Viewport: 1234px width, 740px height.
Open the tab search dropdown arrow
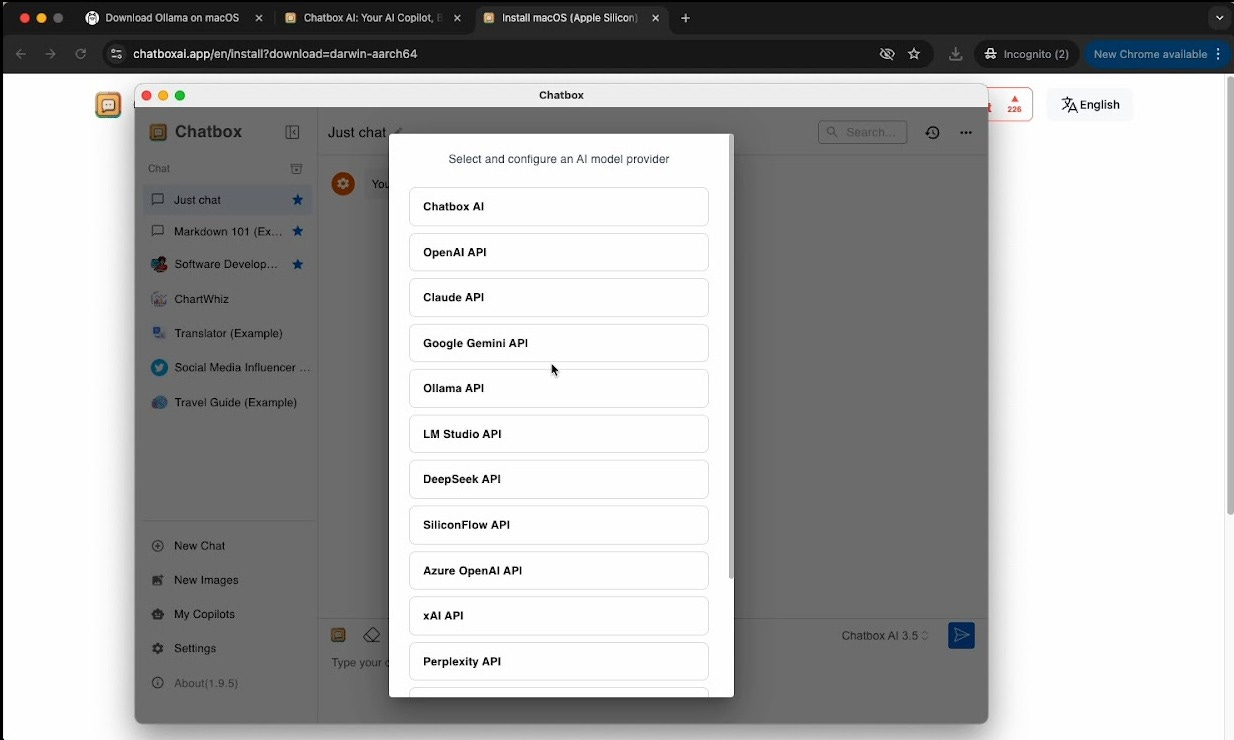click(x=1219, y=18)
